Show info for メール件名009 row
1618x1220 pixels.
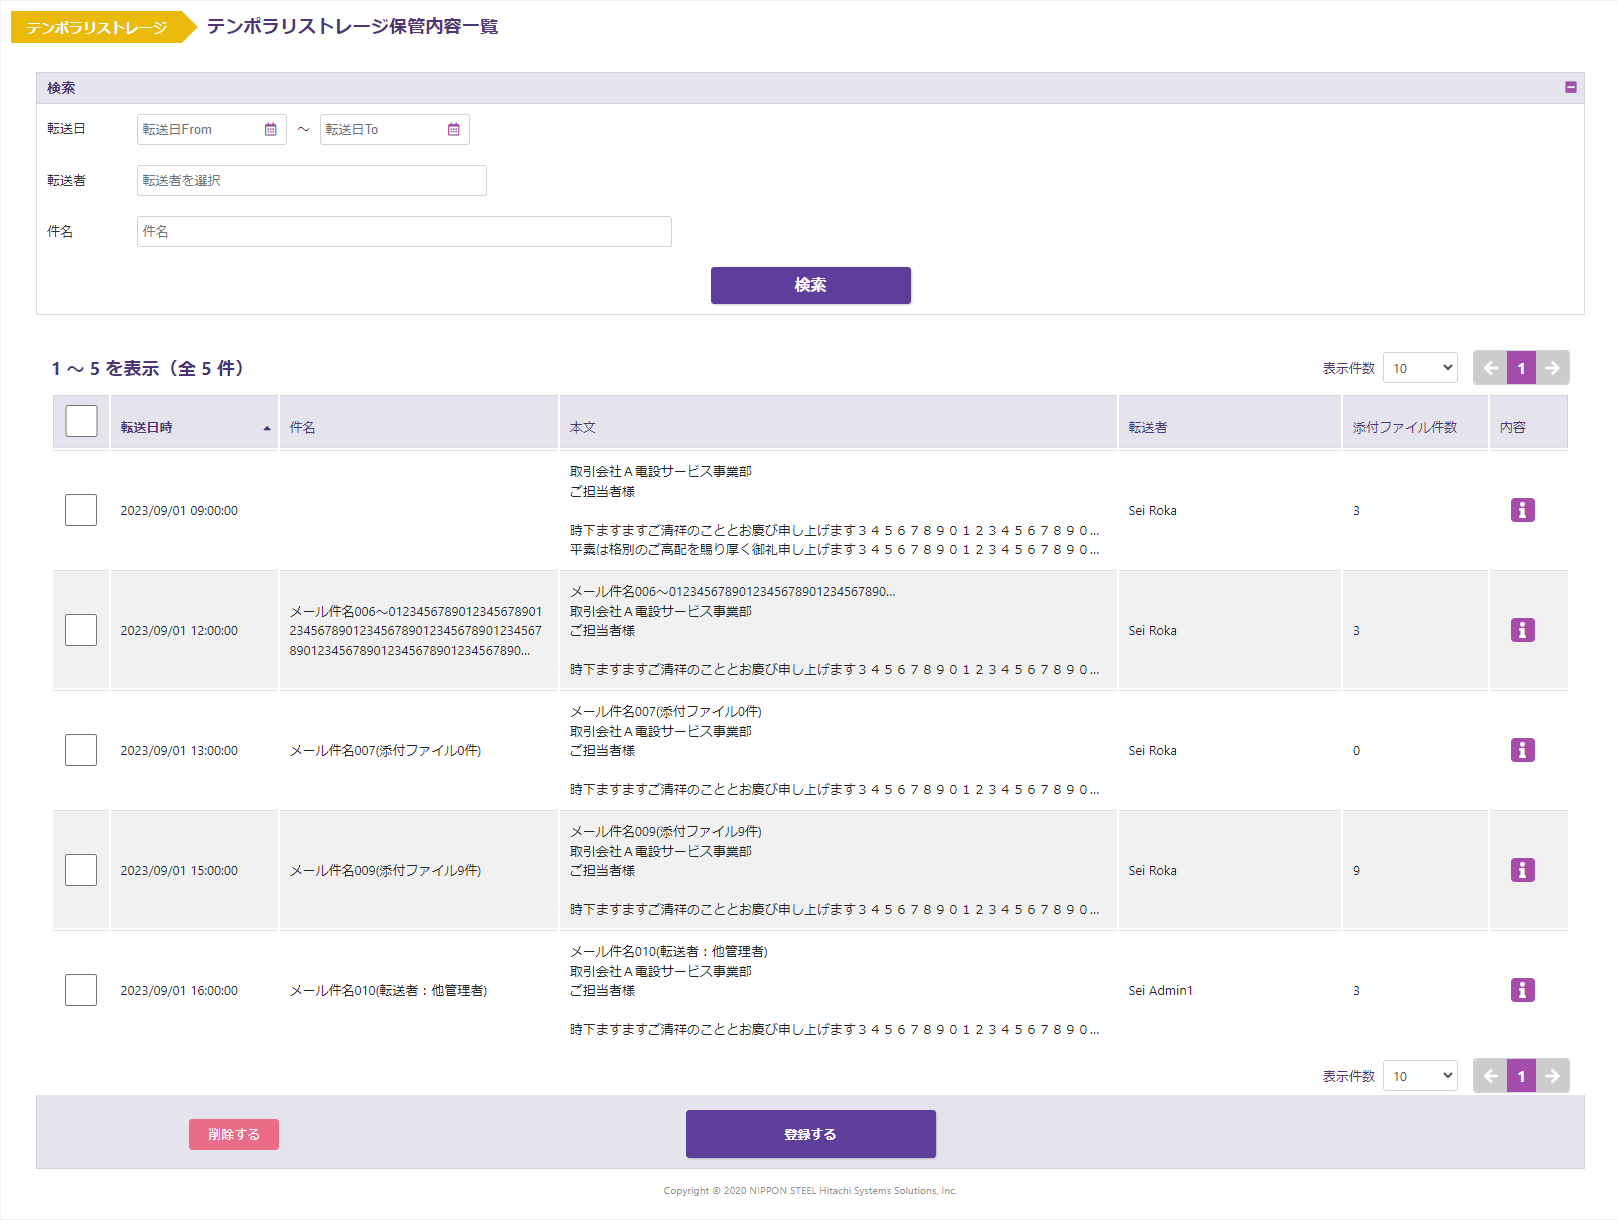tap(1522, 870)
